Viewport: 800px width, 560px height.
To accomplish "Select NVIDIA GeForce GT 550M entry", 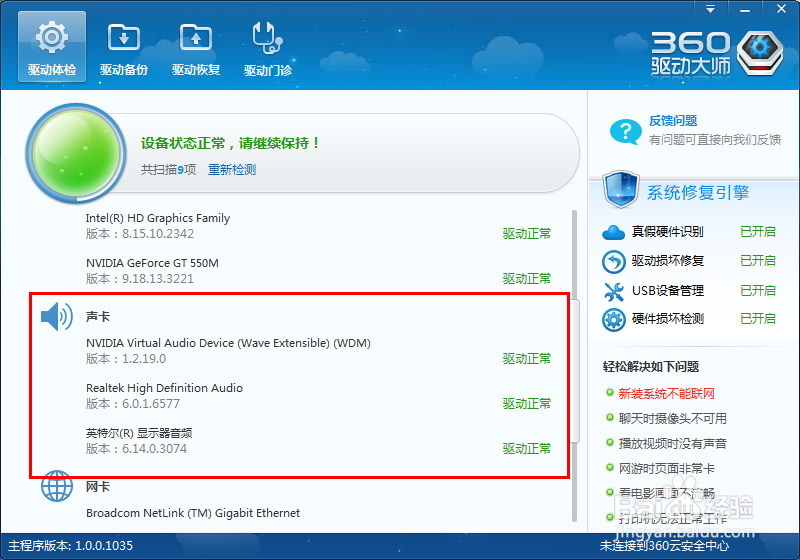I will (x=152, y=263).
